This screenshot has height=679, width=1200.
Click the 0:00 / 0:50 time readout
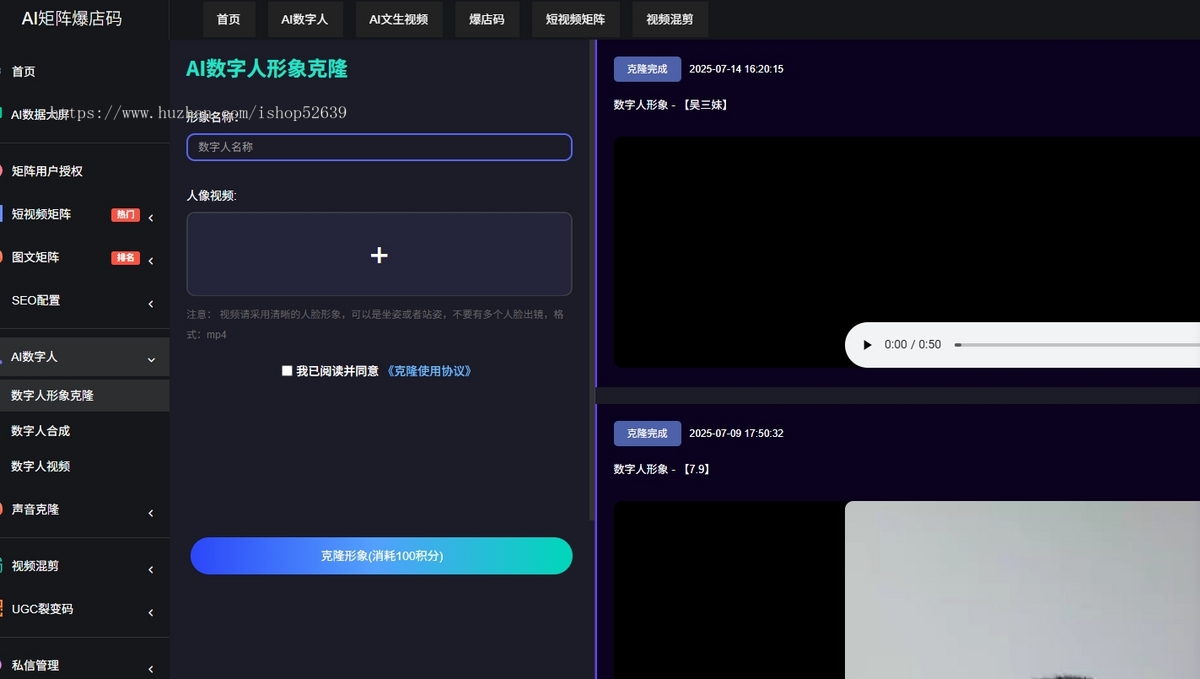pyautogui.click(x=913, y=345)
